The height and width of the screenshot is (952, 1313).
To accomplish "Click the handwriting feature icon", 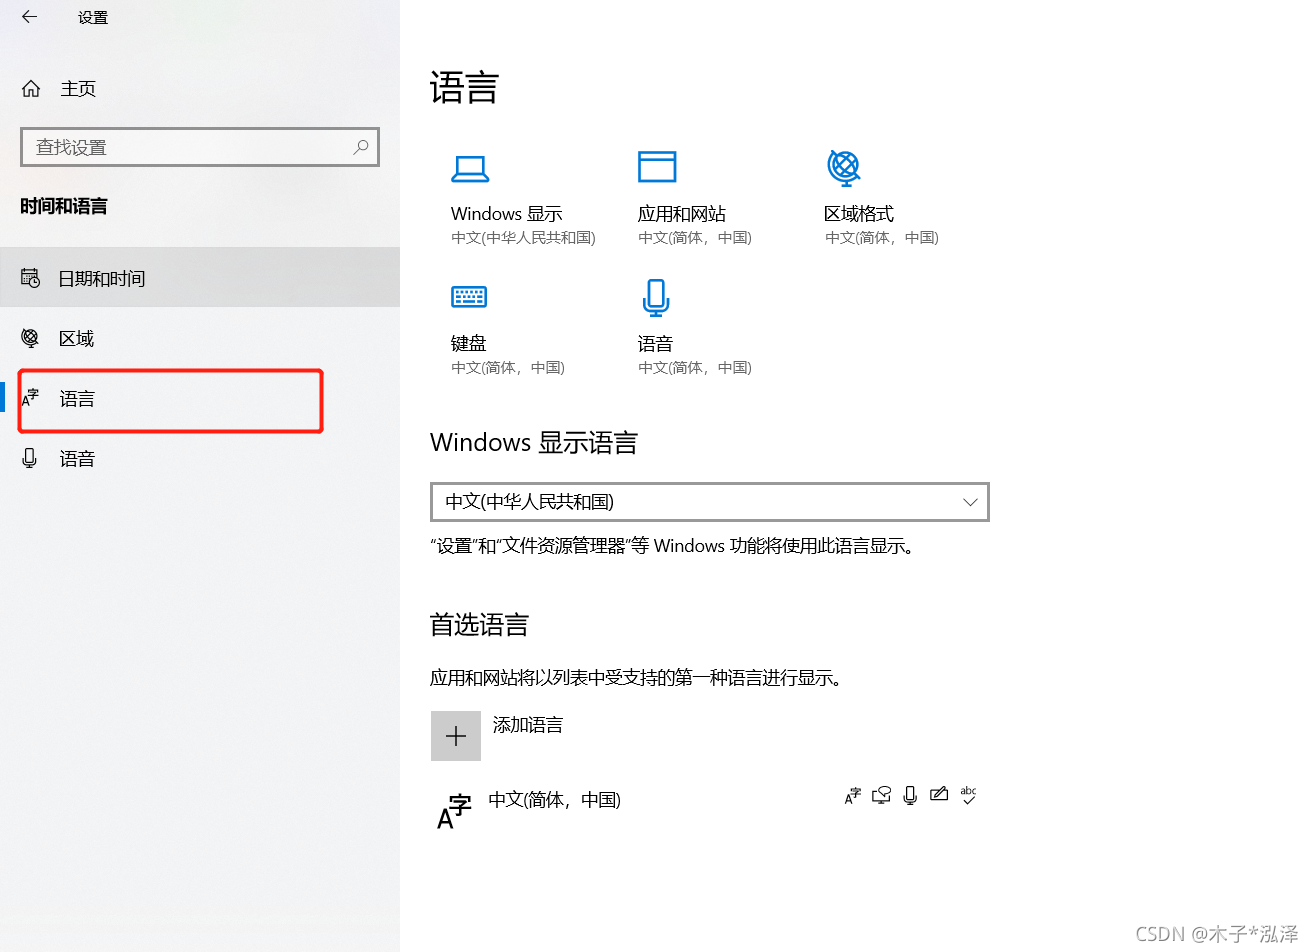I will coord(938,795).
